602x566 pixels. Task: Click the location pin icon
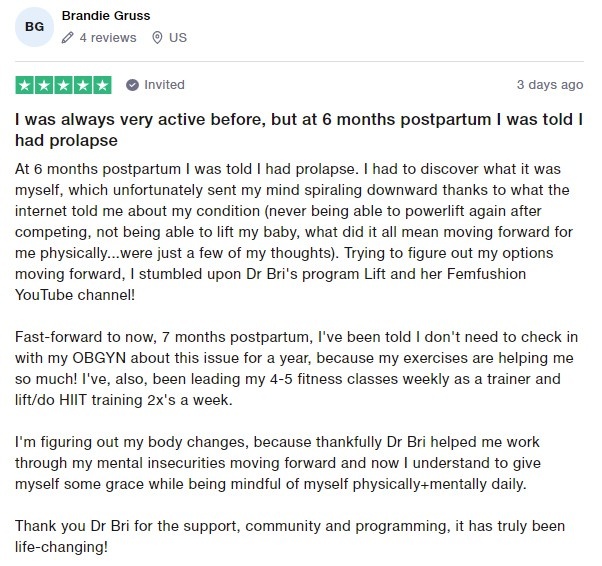coord(157,38)
